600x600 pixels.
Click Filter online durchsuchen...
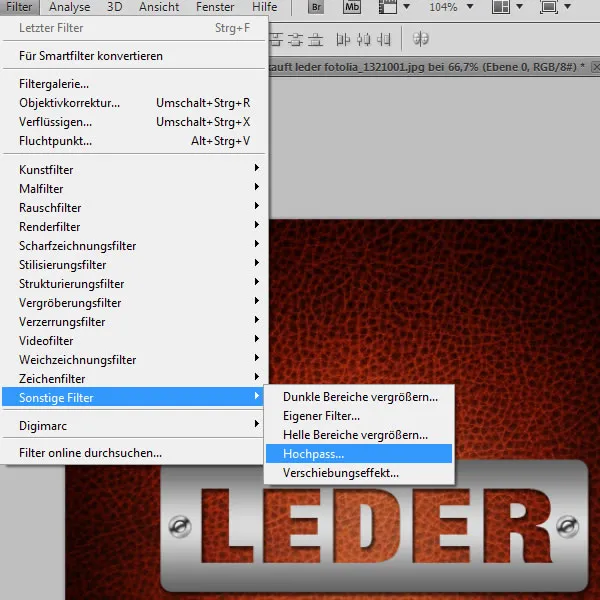(90, 453)
